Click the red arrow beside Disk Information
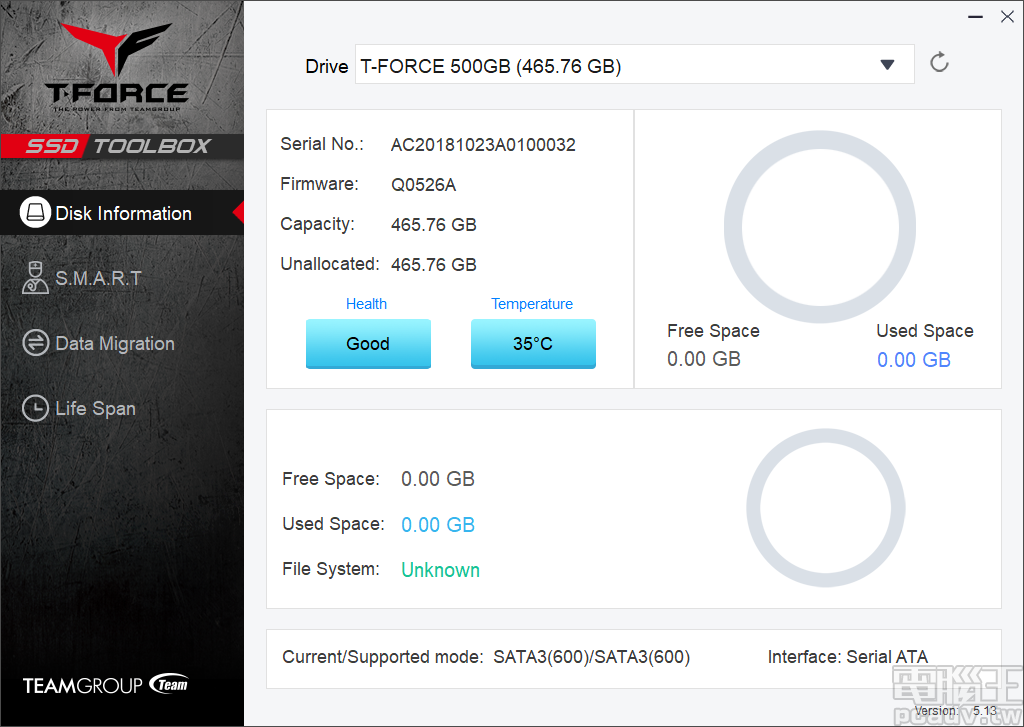Image resolution: width=1024 pixels, height=727 pixels. coord(239,212)
